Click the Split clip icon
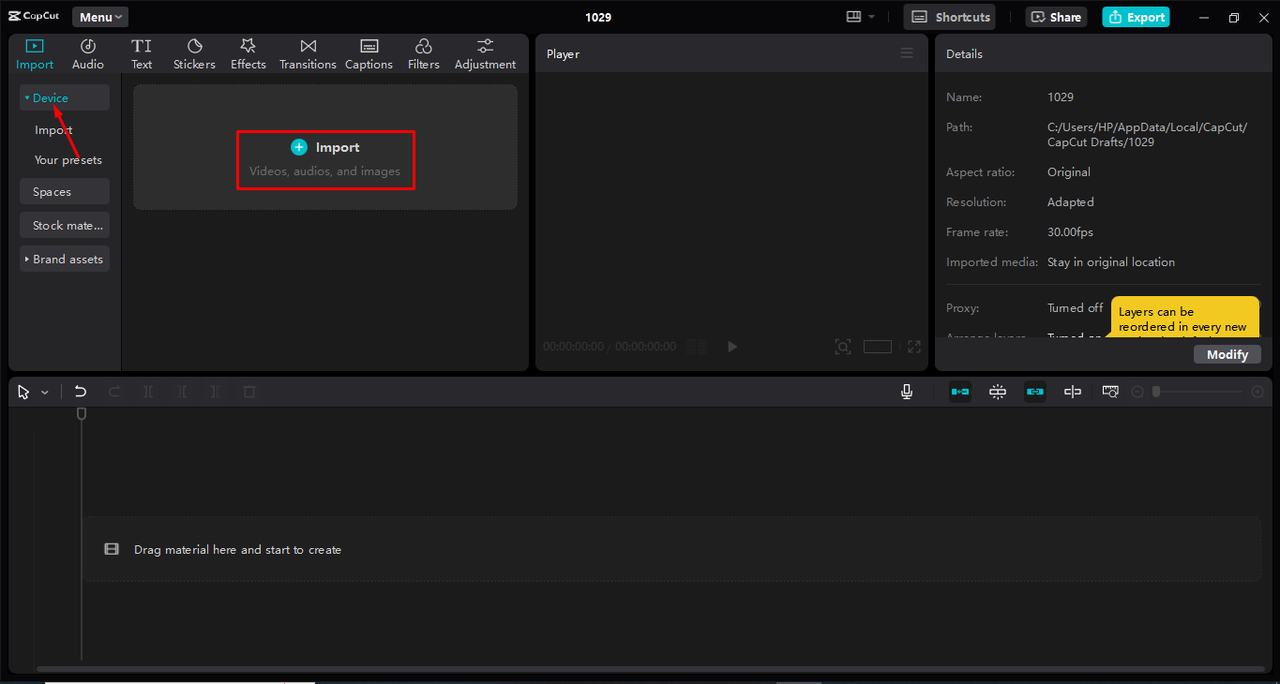The image size is (1280, 684). point(148,392)
